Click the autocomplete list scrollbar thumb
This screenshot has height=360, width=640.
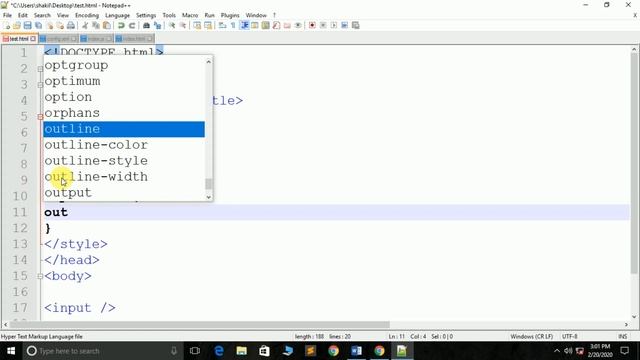click(x=209, y=184)
